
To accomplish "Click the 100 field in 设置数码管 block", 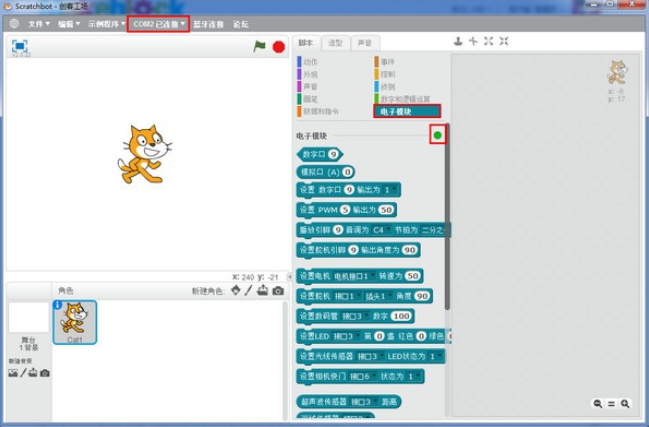I will click(x=401, y=316).
